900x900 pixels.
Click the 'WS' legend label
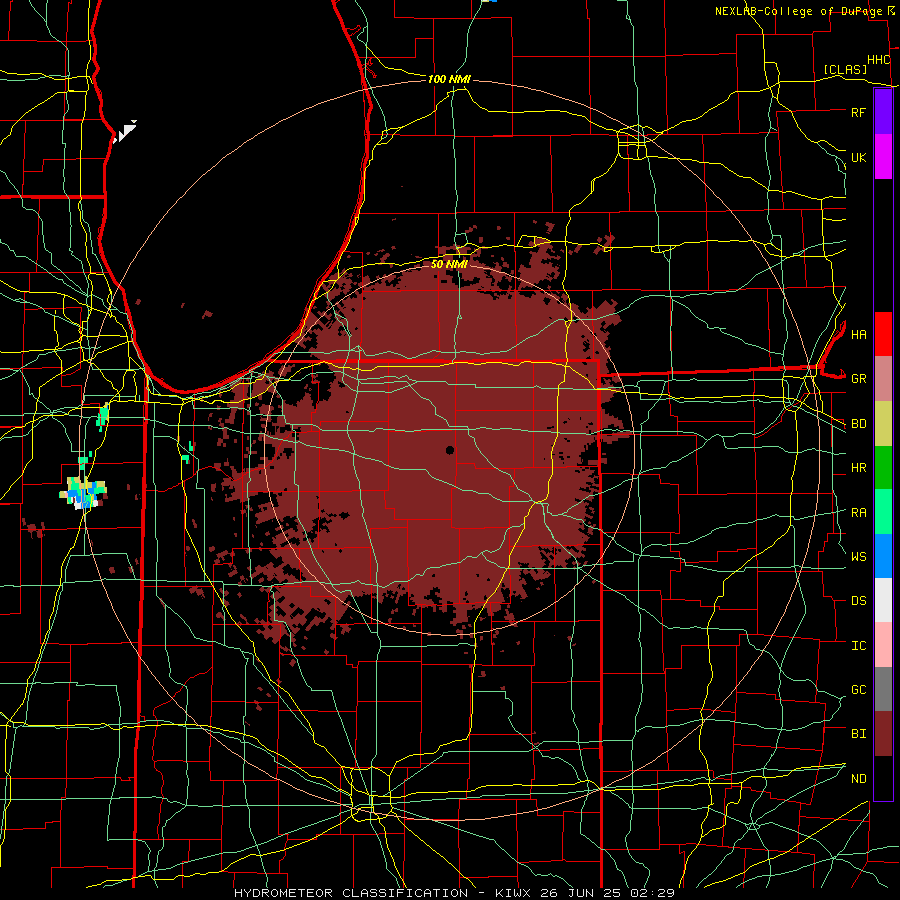pos(858,557)
